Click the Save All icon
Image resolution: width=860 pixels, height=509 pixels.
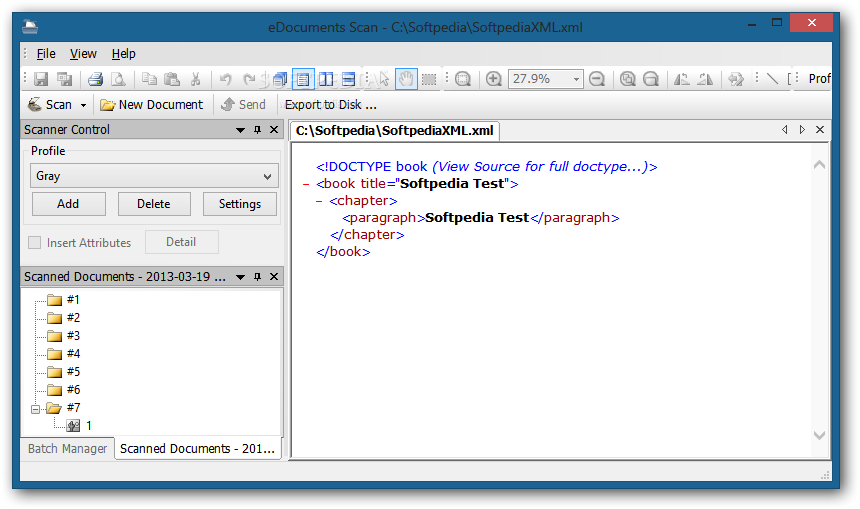pyautogui.click(x=65, y=79)
